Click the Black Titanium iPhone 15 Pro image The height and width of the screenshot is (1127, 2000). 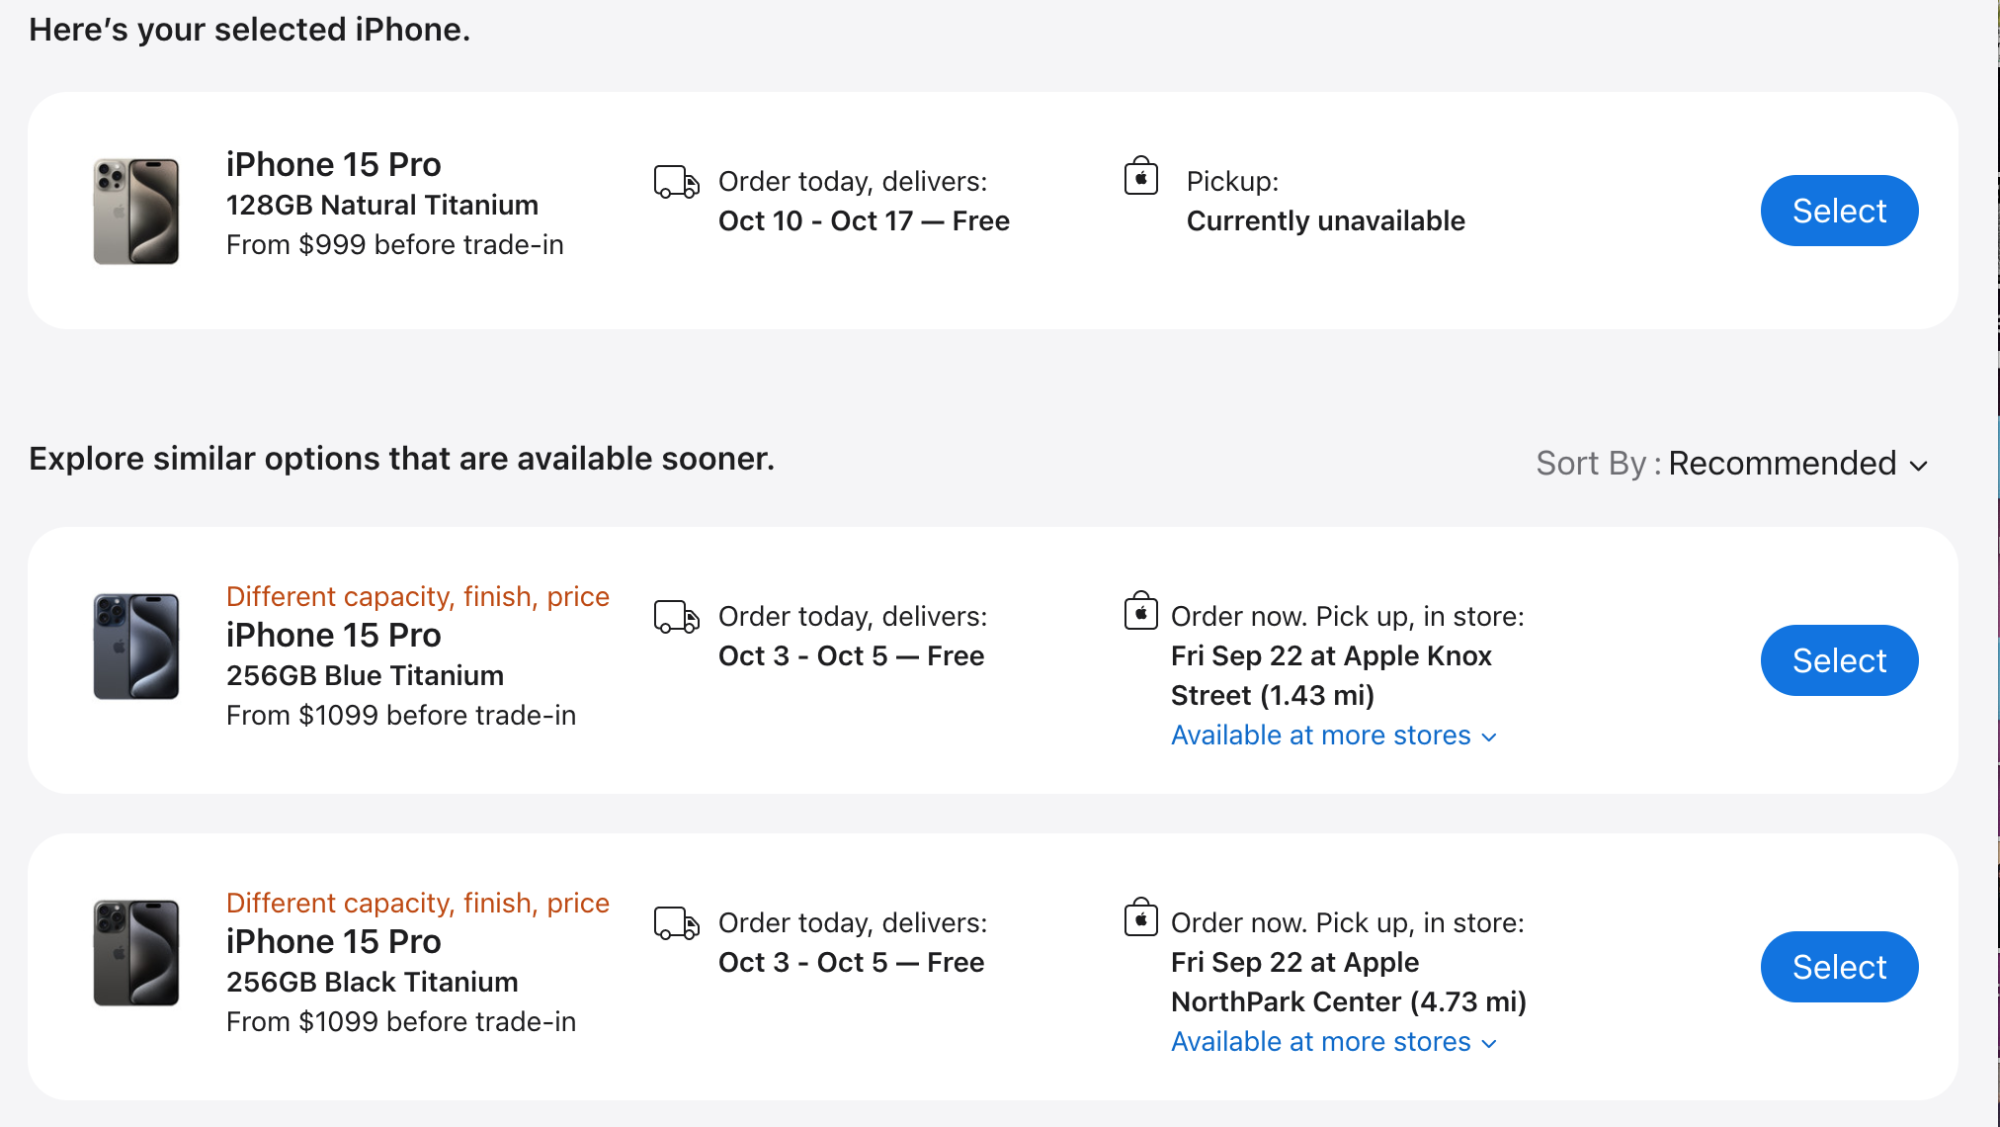(x=136, y=953)
